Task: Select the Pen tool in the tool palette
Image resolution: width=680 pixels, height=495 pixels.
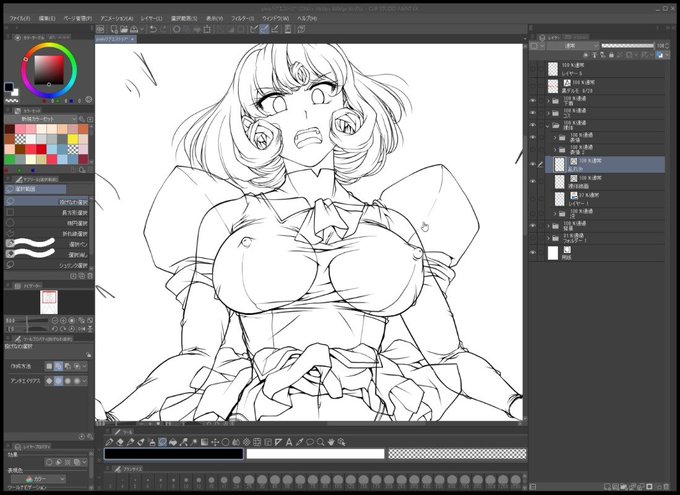Action: pos(109,442)
